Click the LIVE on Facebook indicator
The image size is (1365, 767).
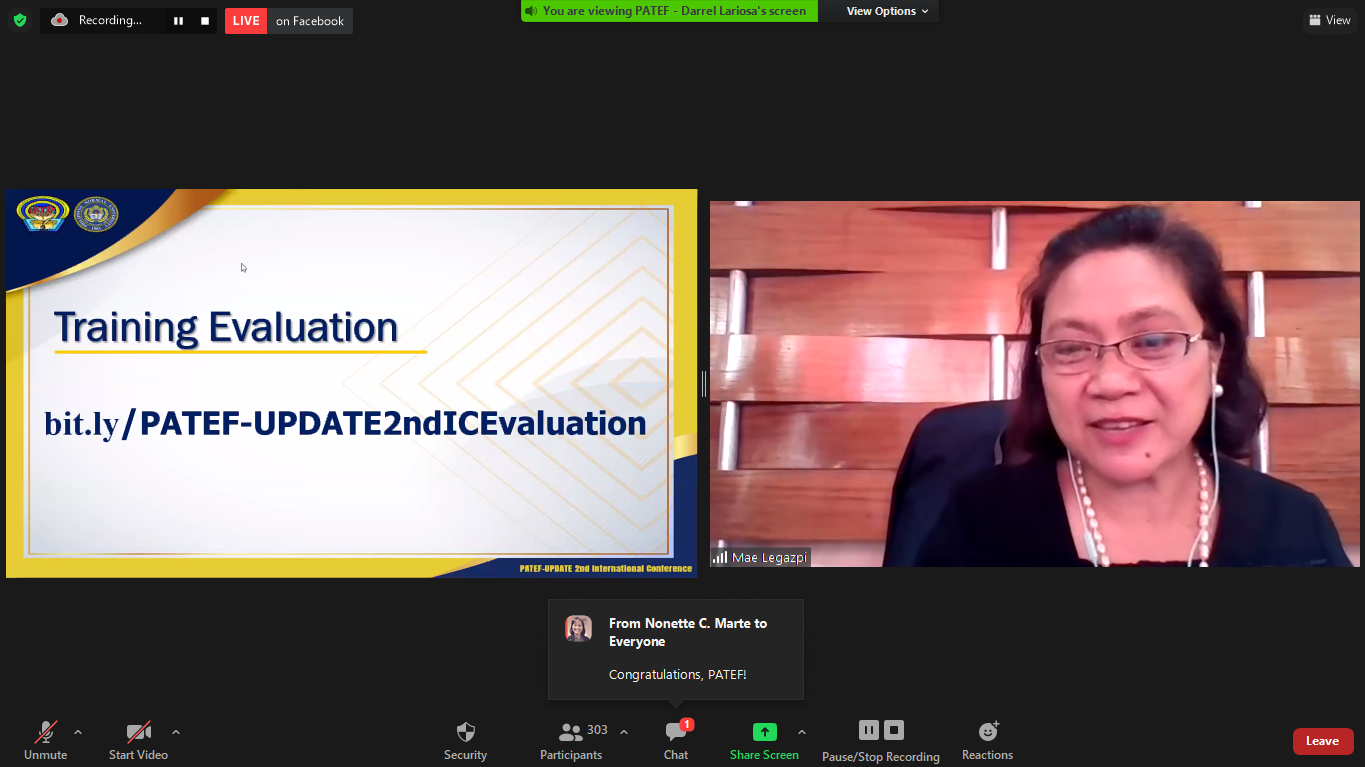tap(288, 21)
